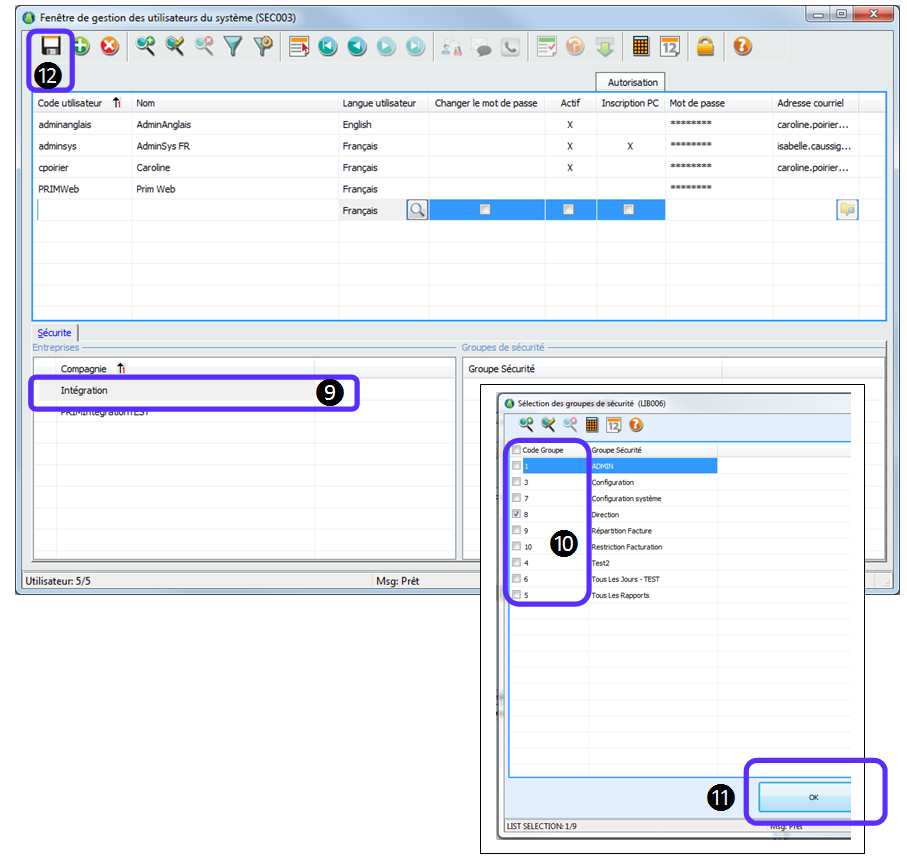Check the Direction group checkbox (code 8)

pos(516,514)
